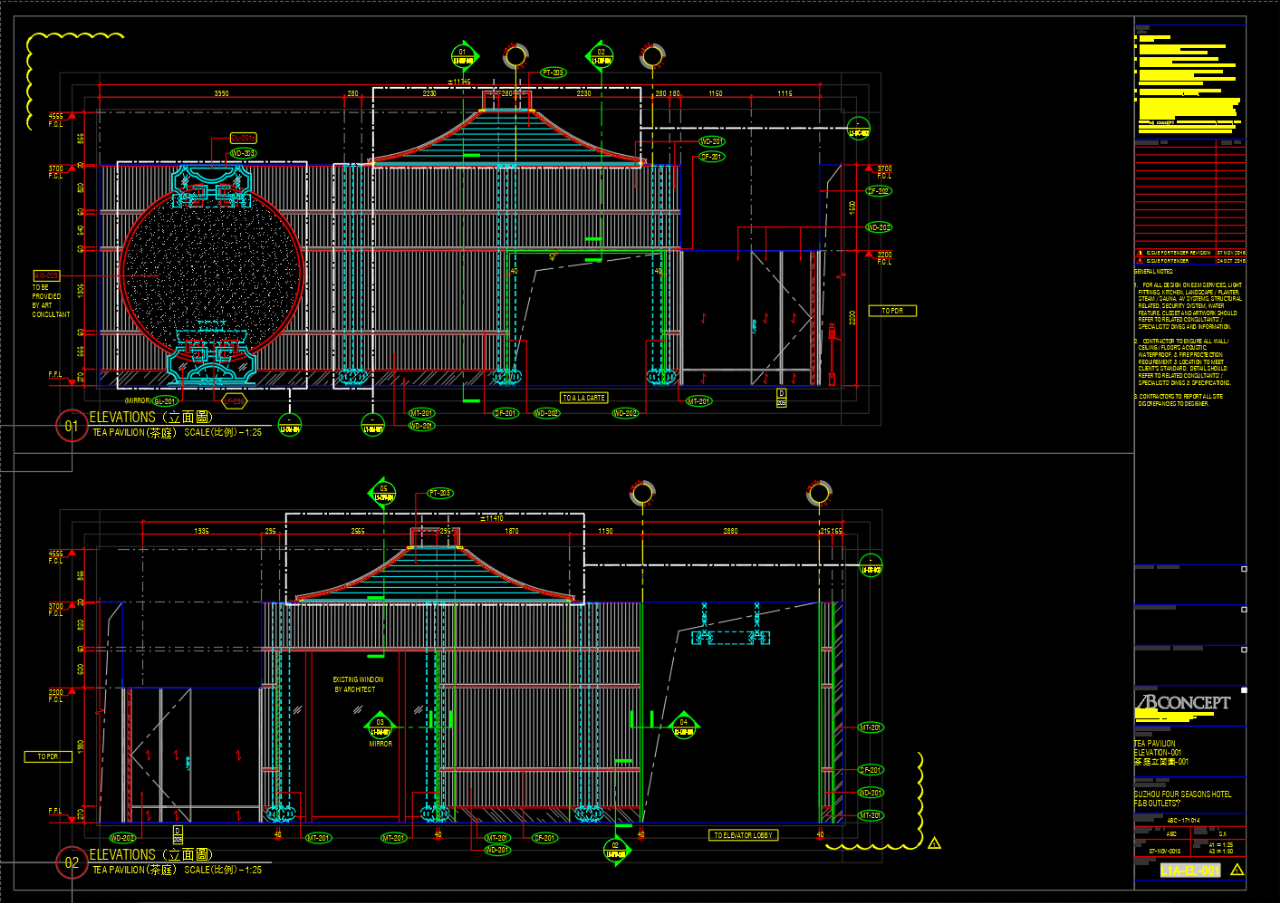Click the EXISTING WINDOW BY ARCHITECT note

tap(357, 684)
